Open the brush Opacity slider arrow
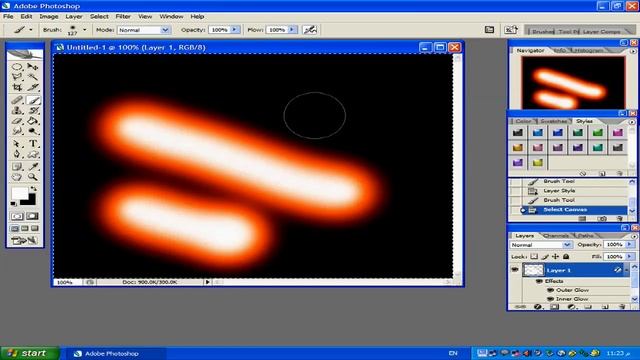640x360 pixels. (x=235, y=30)
